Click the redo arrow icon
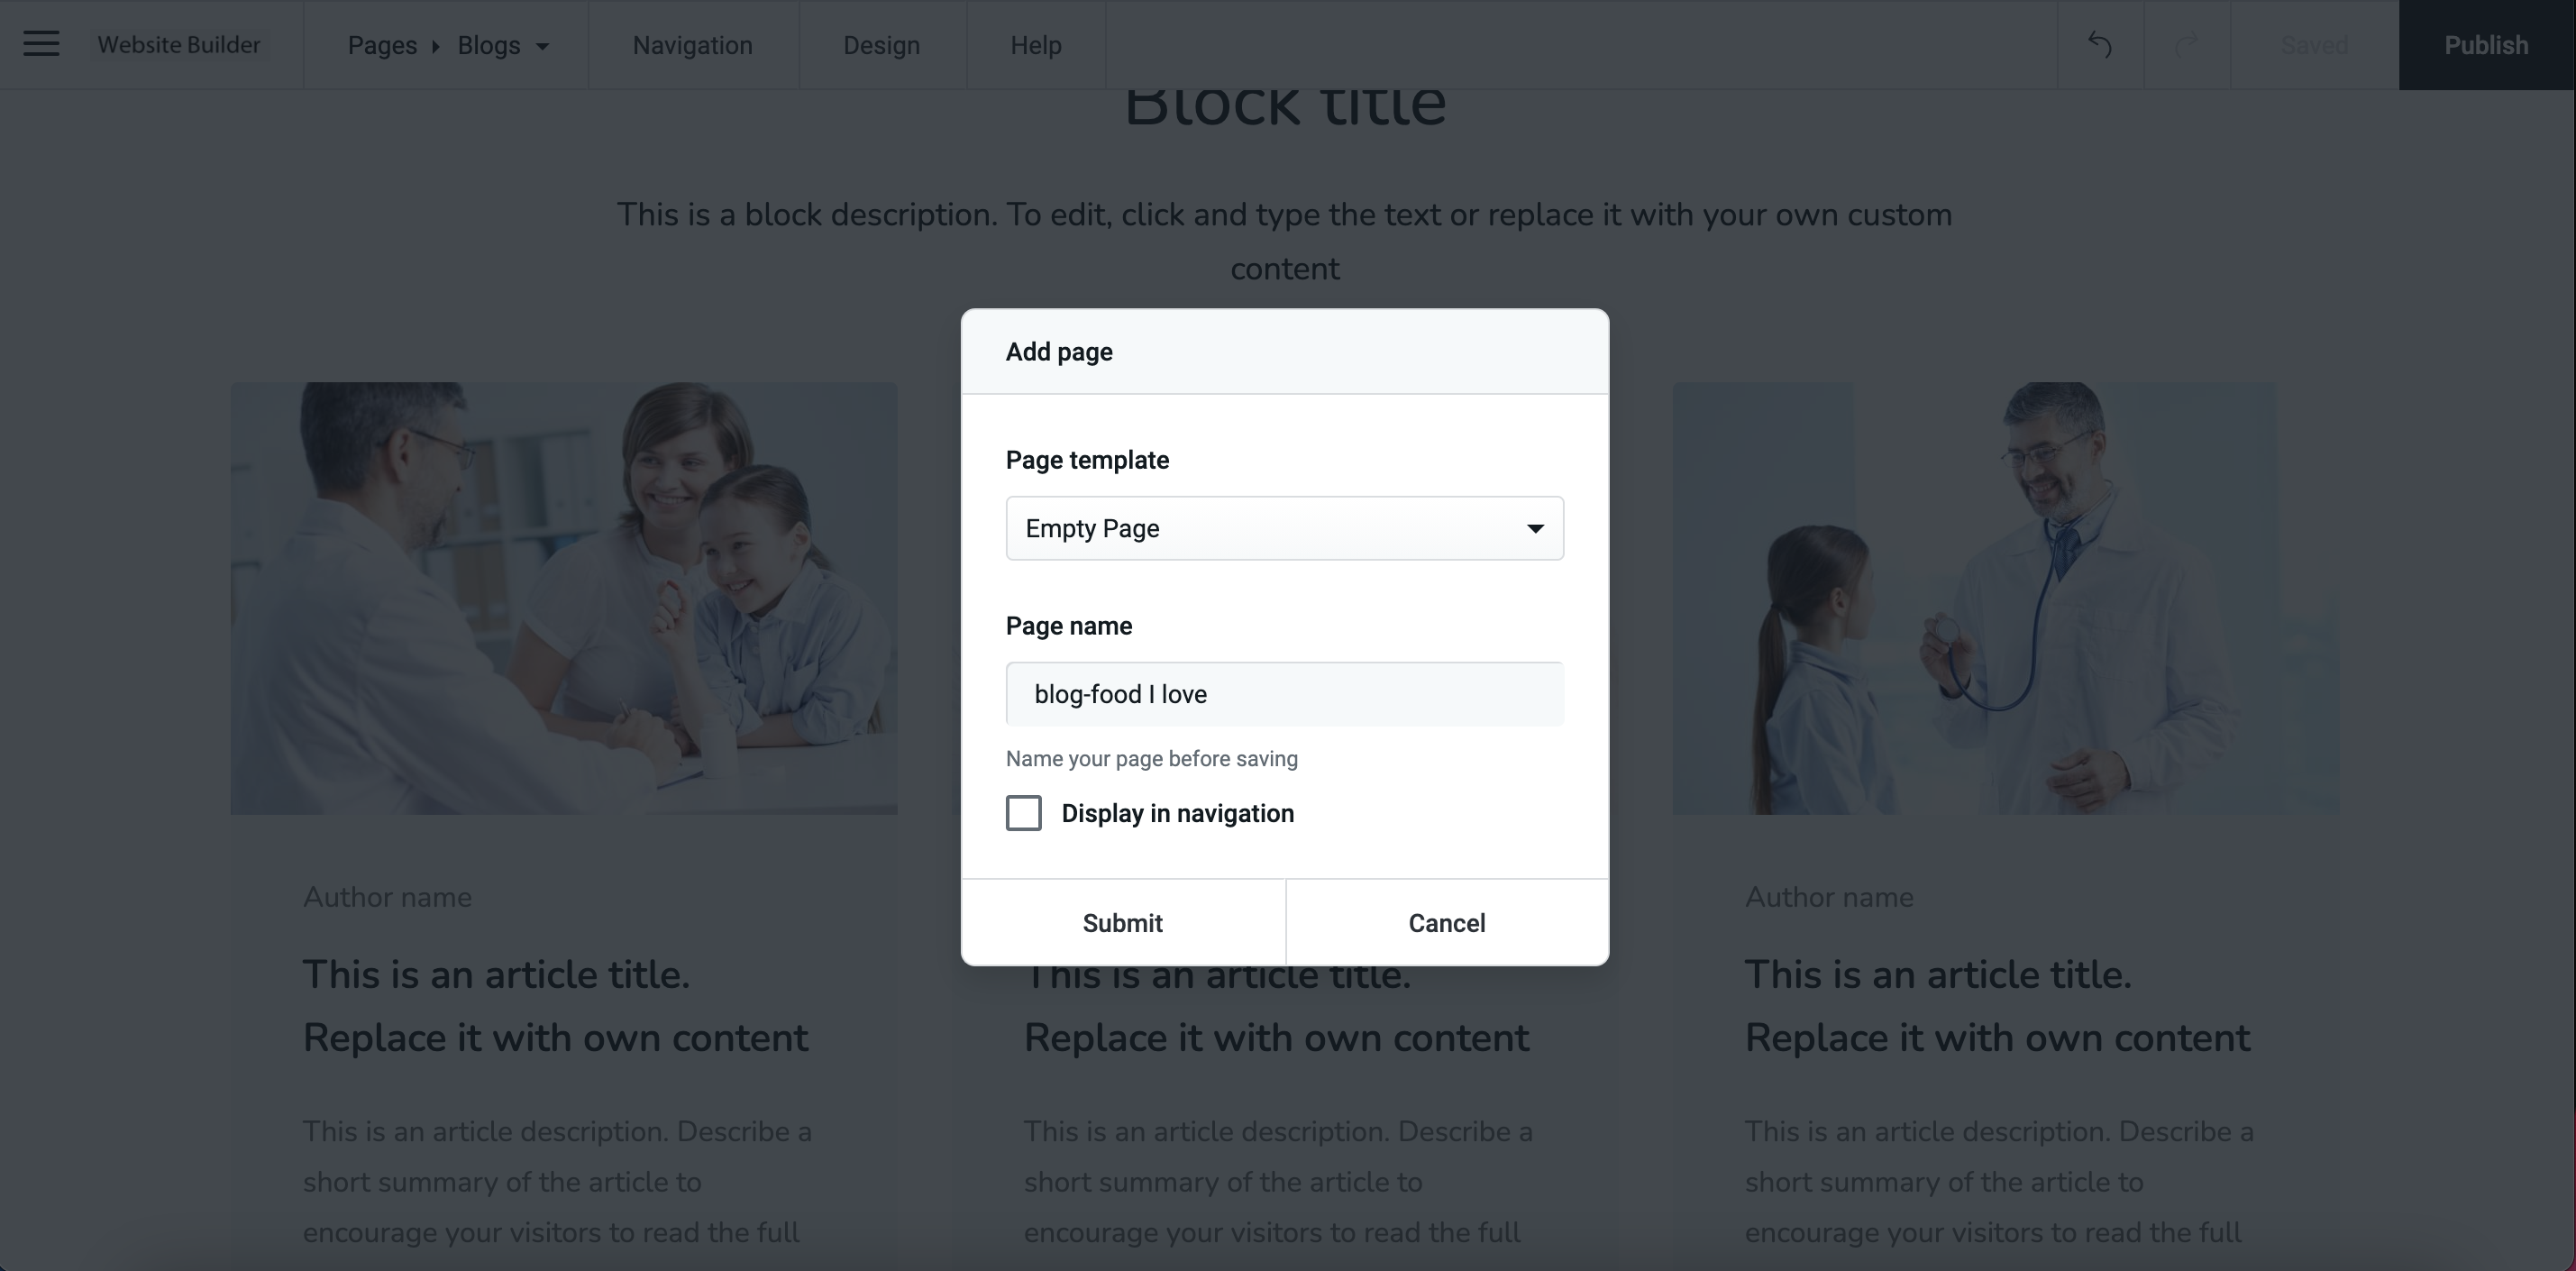Image resolution: width=2576 pixels, height=1271 pixels. point(2186,45)
